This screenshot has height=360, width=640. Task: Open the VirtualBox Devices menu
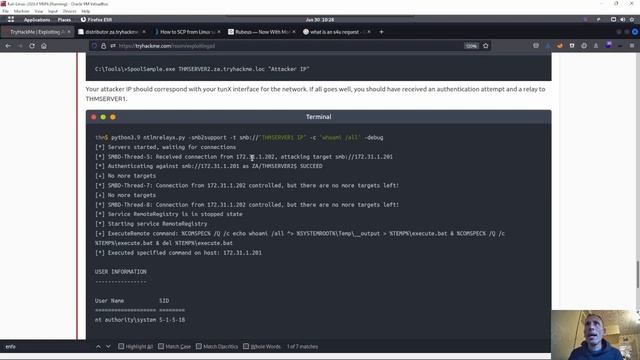point(69,11)
